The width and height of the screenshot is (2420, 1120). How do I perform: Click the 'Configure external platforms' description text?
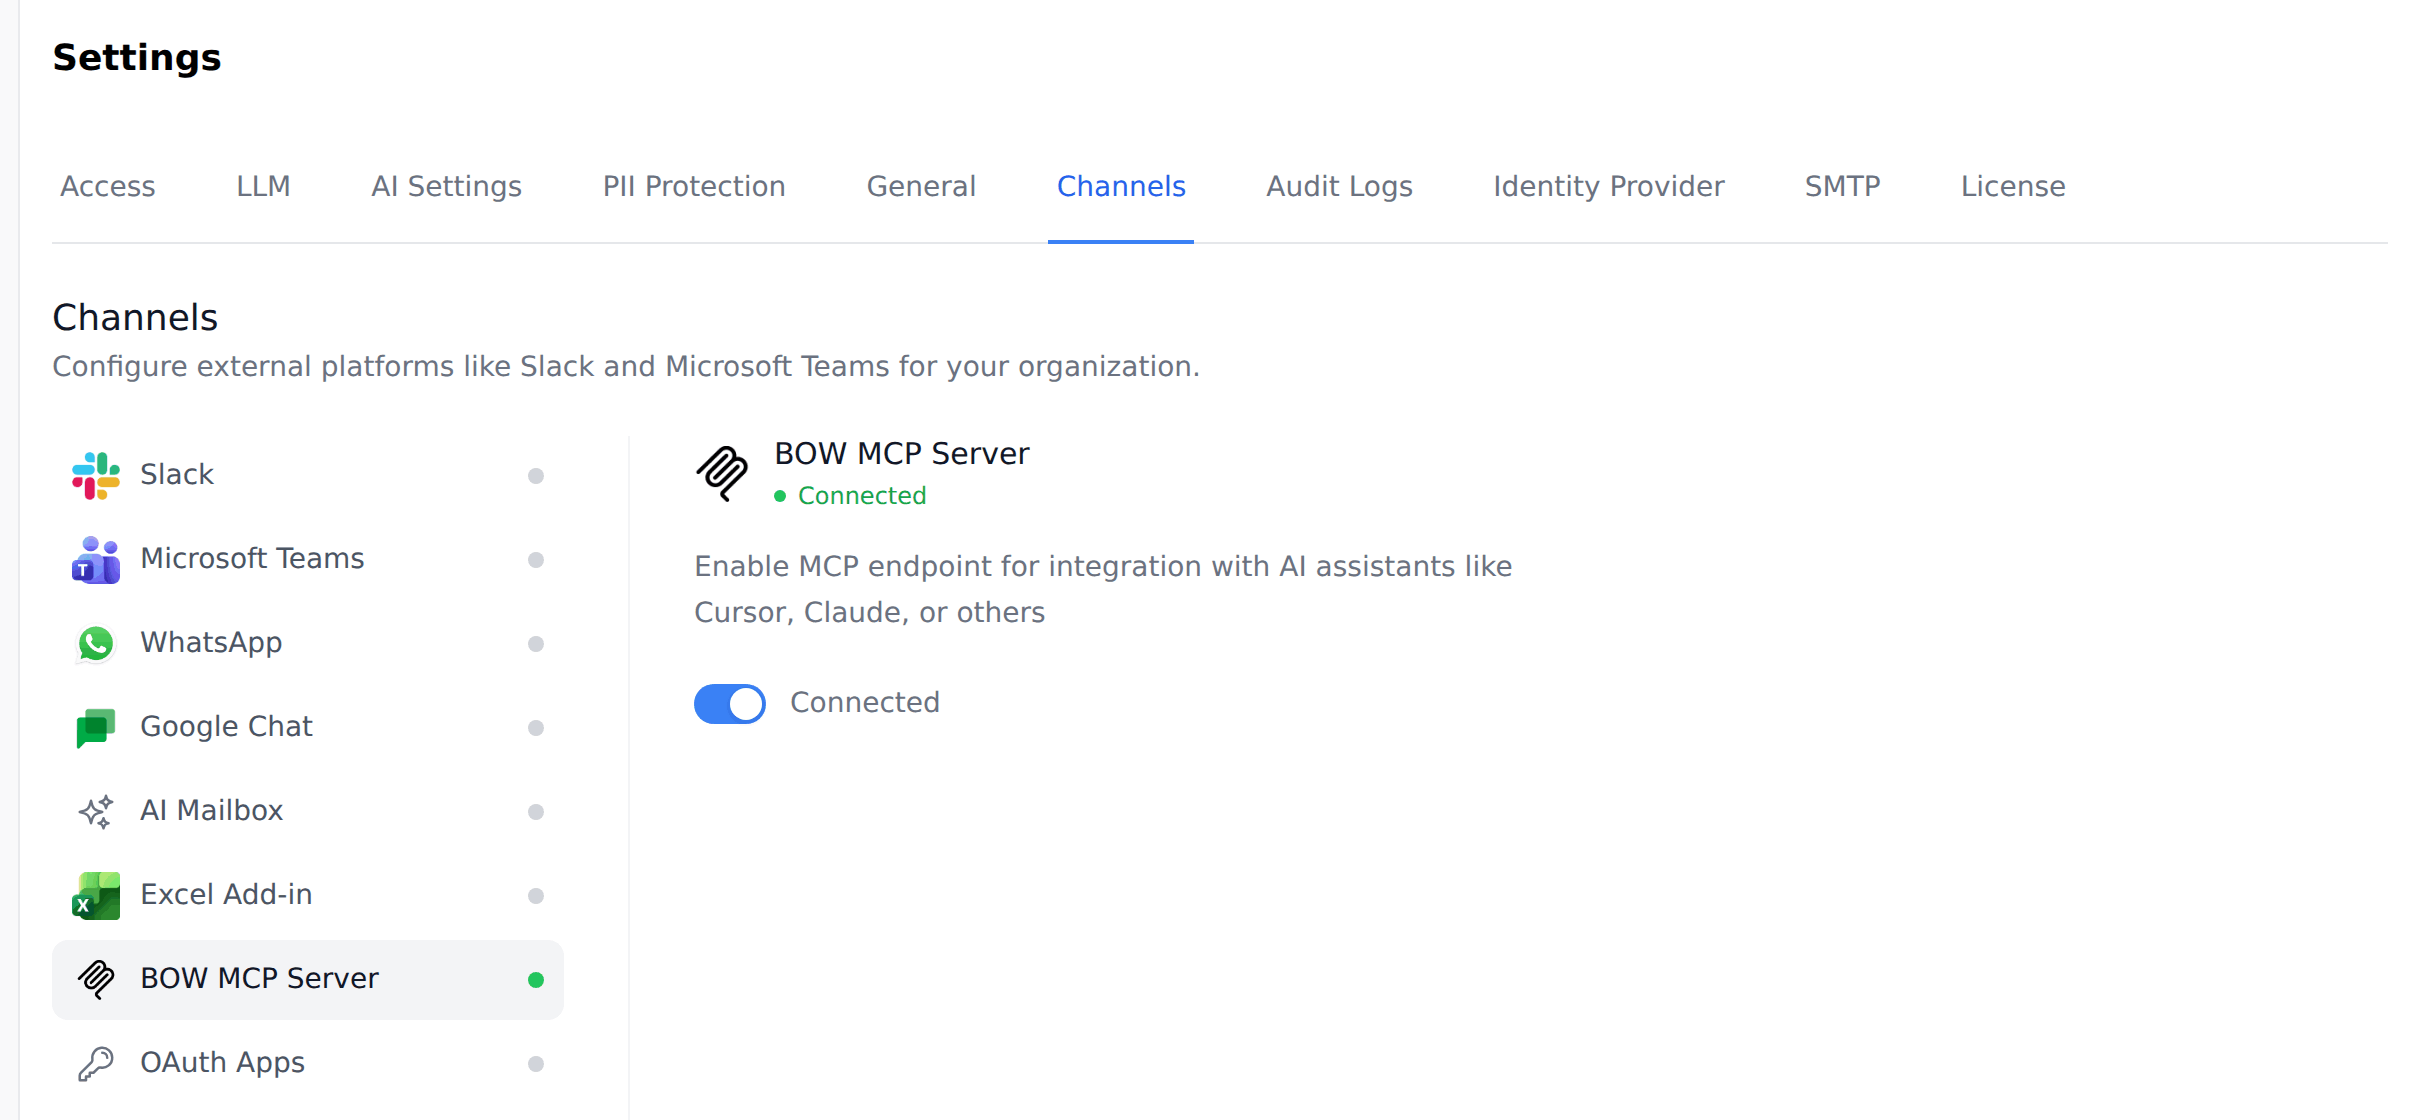[x=626, y=367]
